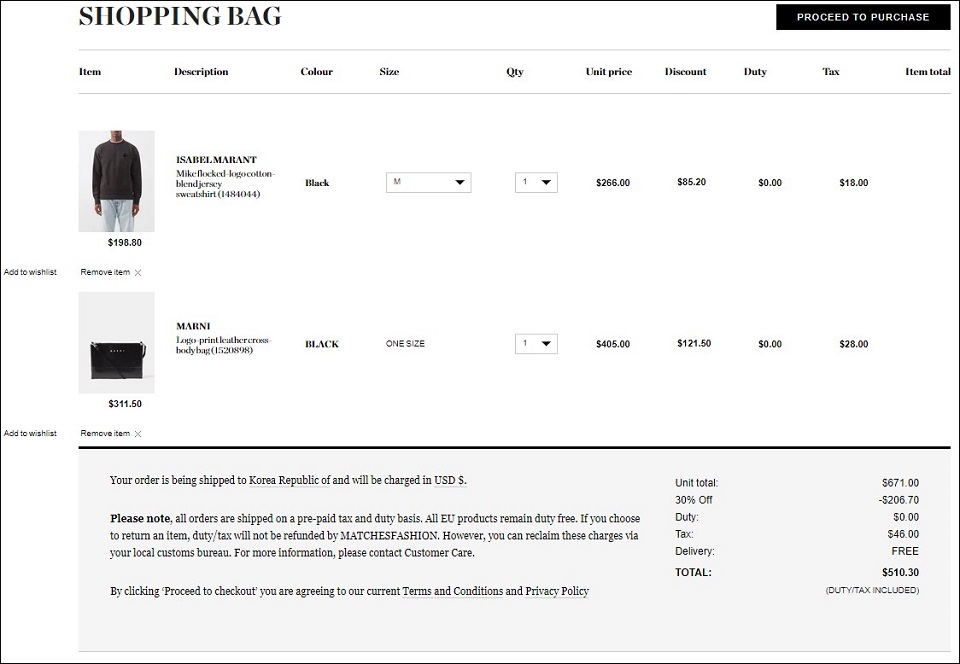The height and width of the screenshot is (664, 960).
Task: Click the MARNI brand name
Action: [x=193, y=326]
